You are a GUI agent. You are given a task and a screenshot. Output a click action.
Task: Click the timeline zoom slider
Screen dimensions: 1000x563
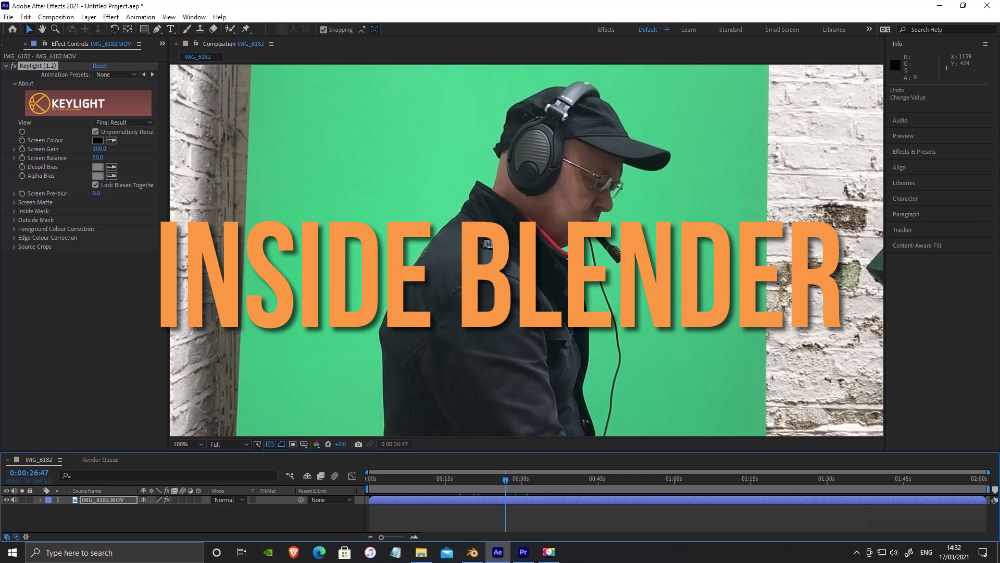pos(381,537)
